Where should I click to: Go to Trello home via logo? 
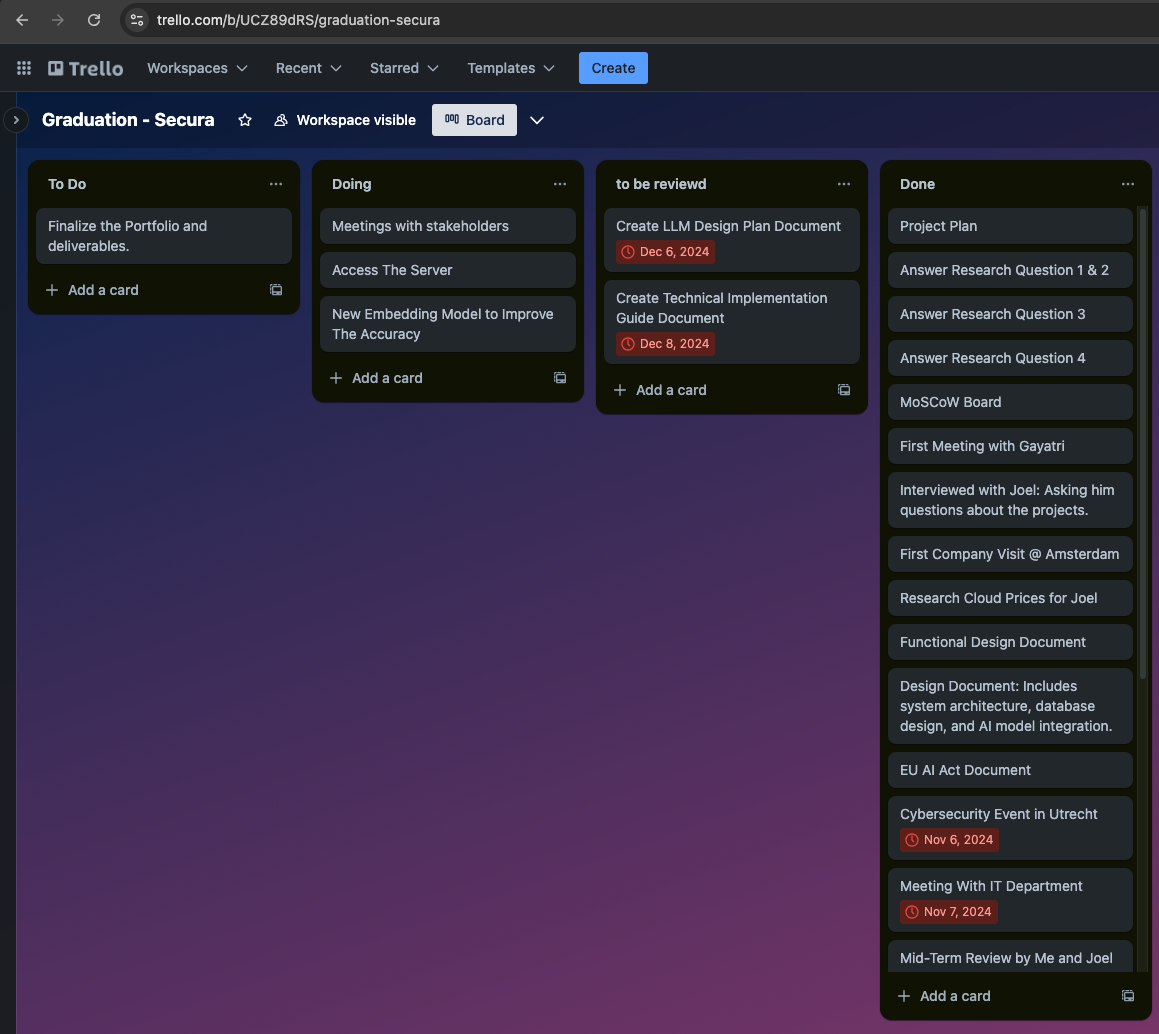(86, 68)
